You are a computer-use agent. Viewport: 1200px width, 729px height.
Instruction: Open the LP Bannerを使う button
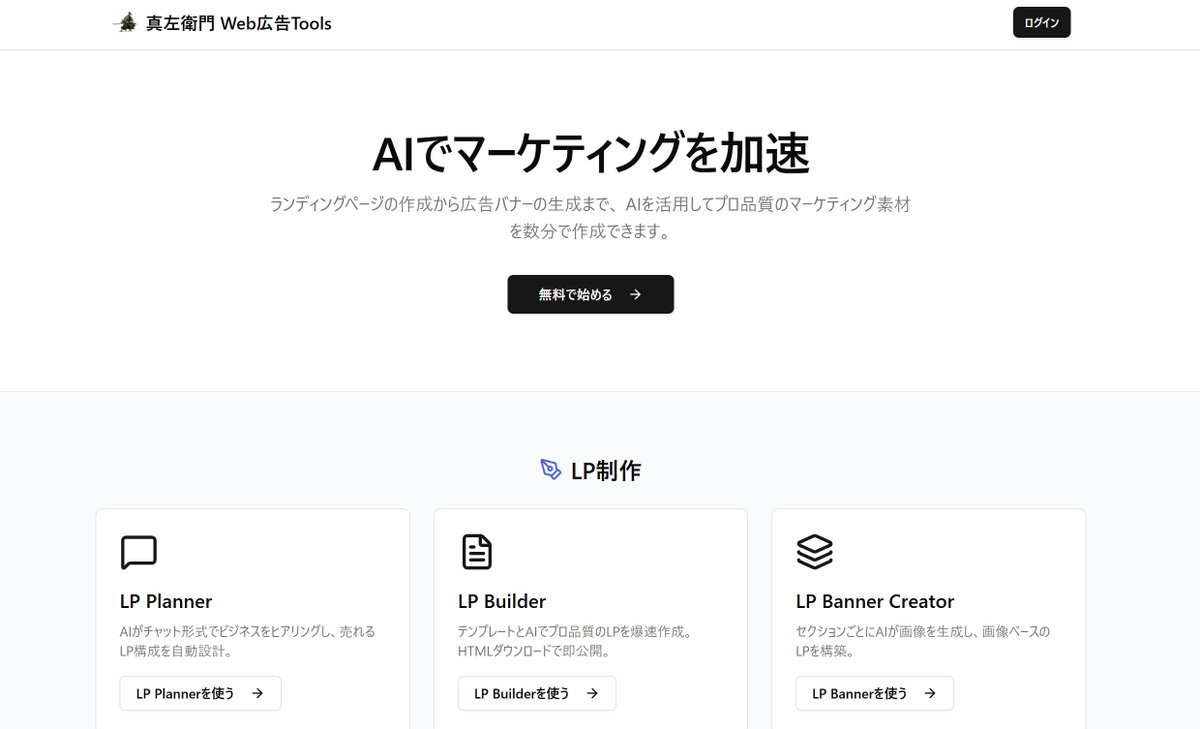[x=875, y=693]
